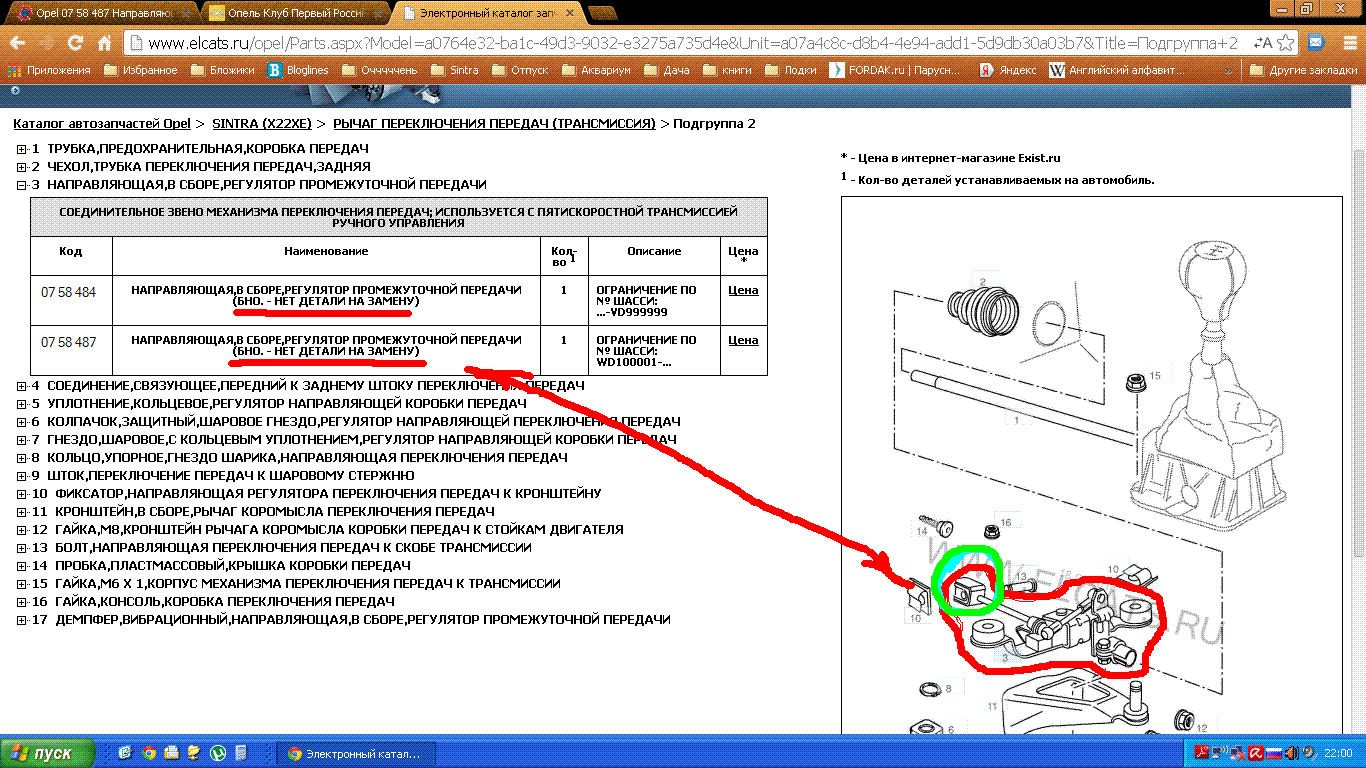Open the Каталог автозапчастей Opel breadcrumb link
Screen dimensions: 1366x768
click(101, 124)
